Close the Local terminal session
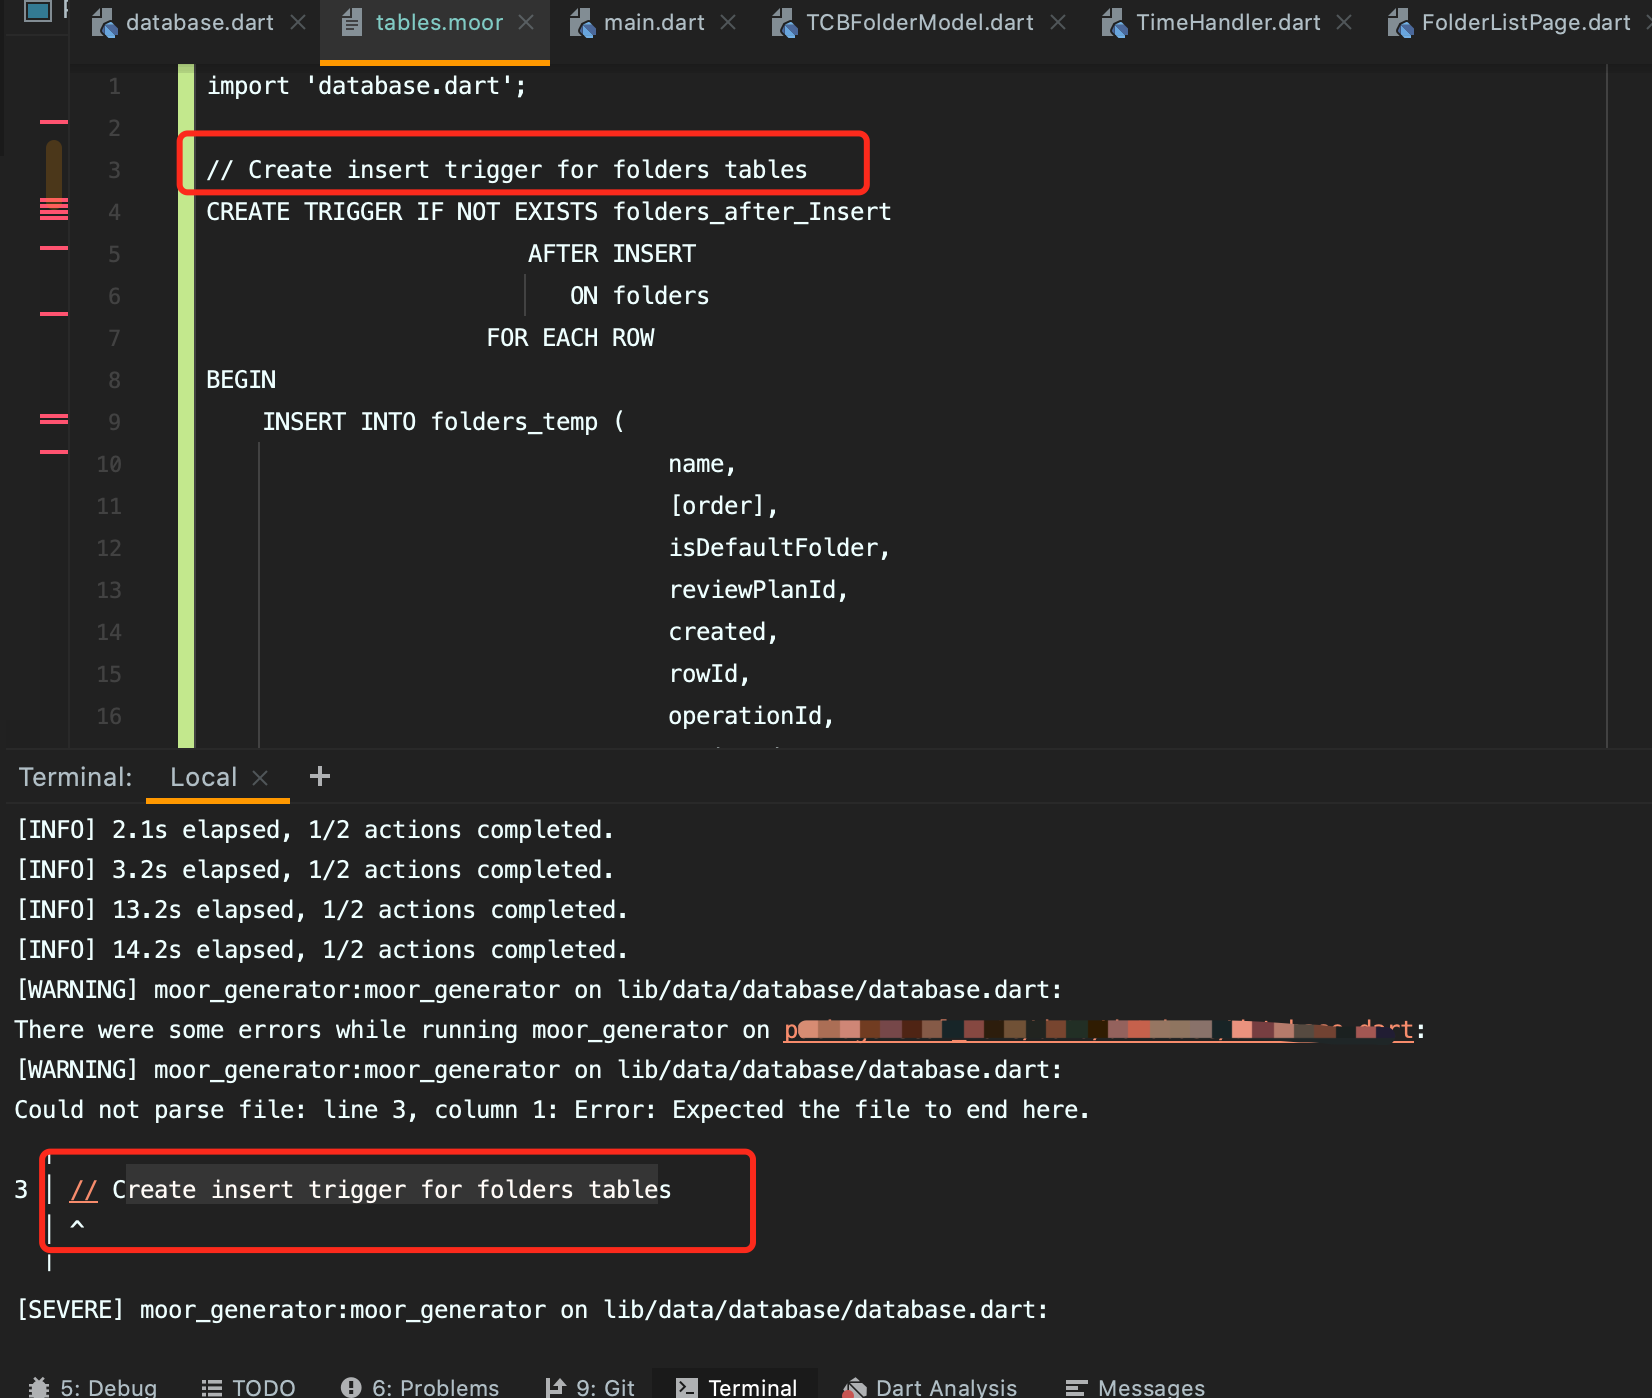1652x1398 pixels. (x=259, y=776)
